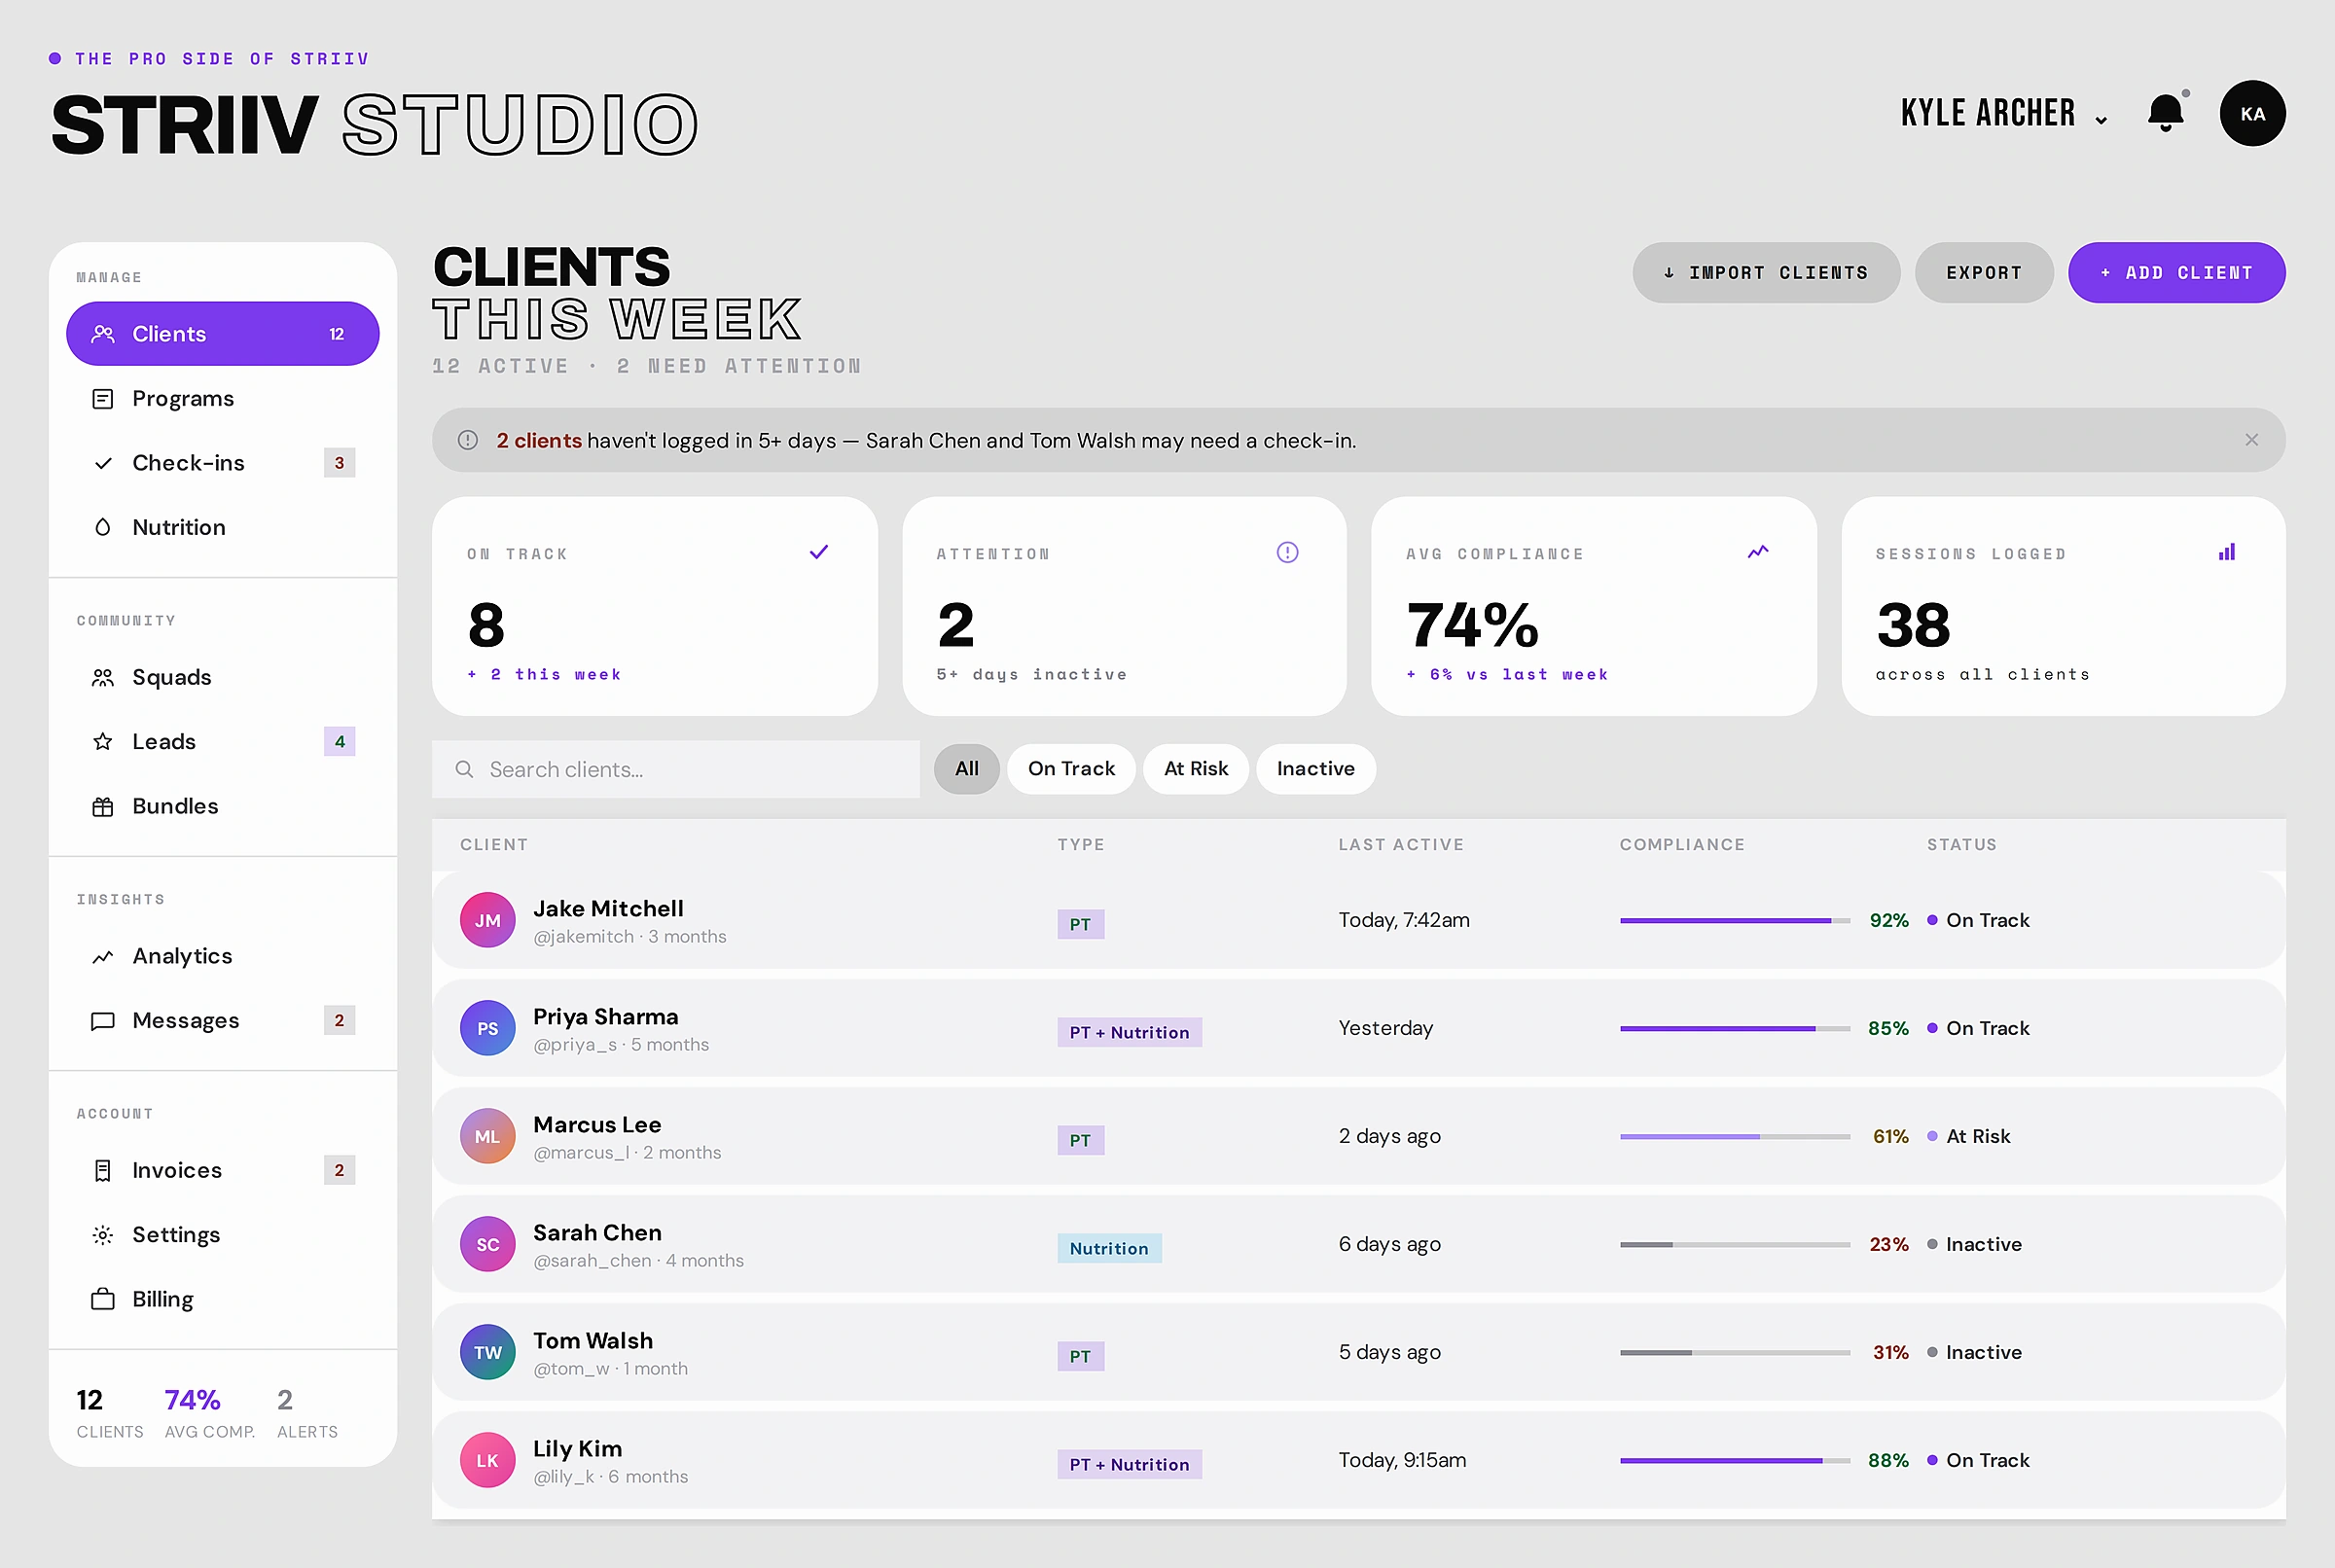Image resolution: width=2335 pixels, height=1568 pixels.
Task: Click the On Track card checkmark icon
Action: point(819,552)
